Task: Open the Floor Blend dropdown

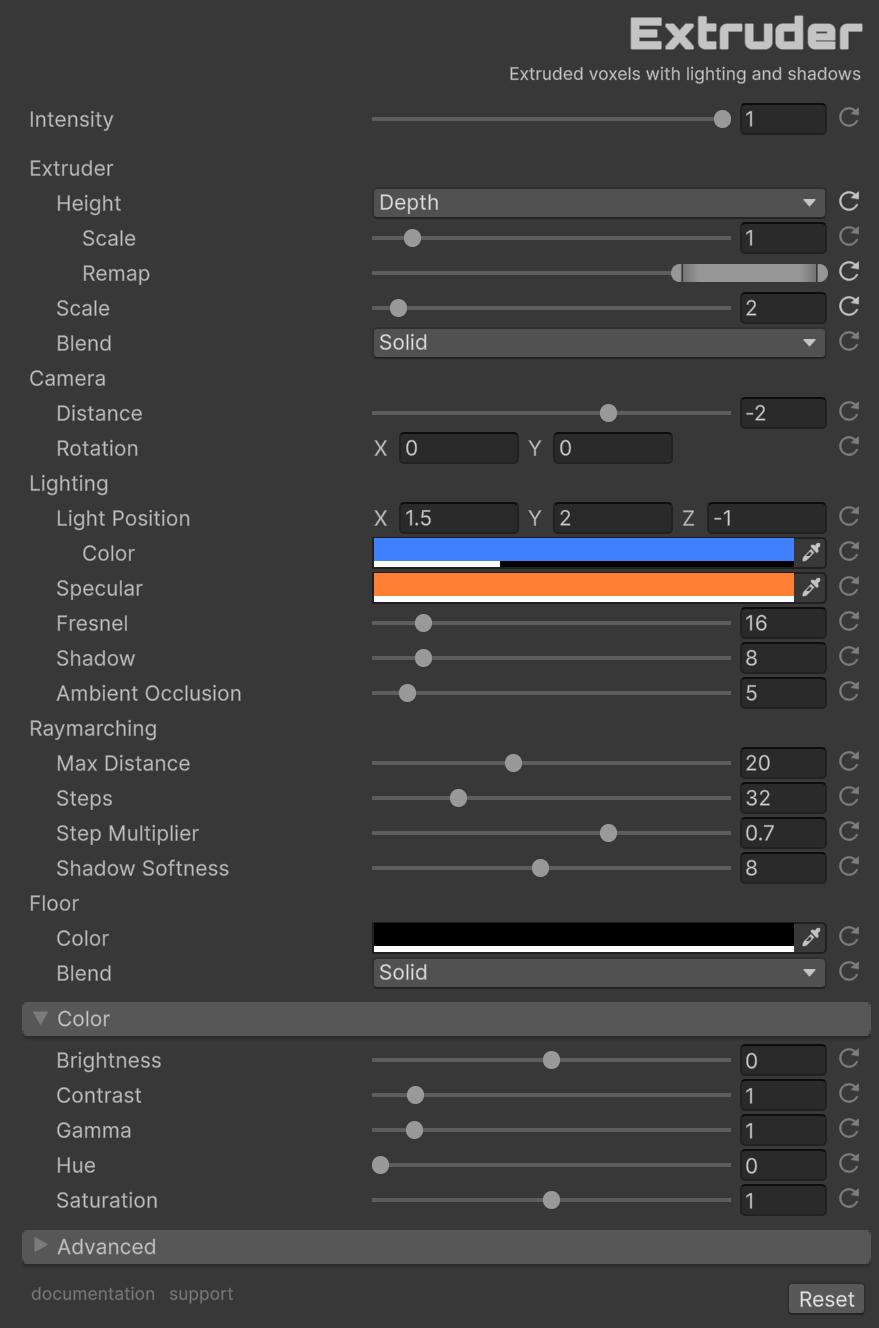Action: pos(598,972)
